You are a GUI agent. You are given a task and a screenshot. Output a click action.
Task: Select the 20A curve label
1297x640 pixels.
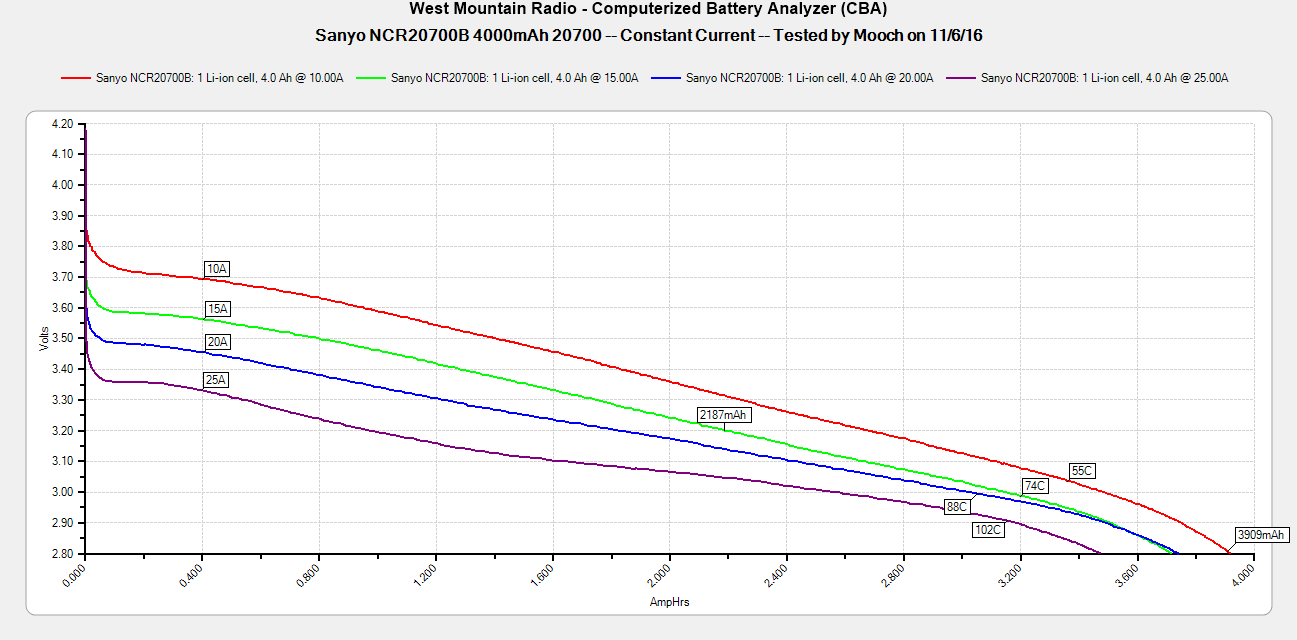coord(217,342)
